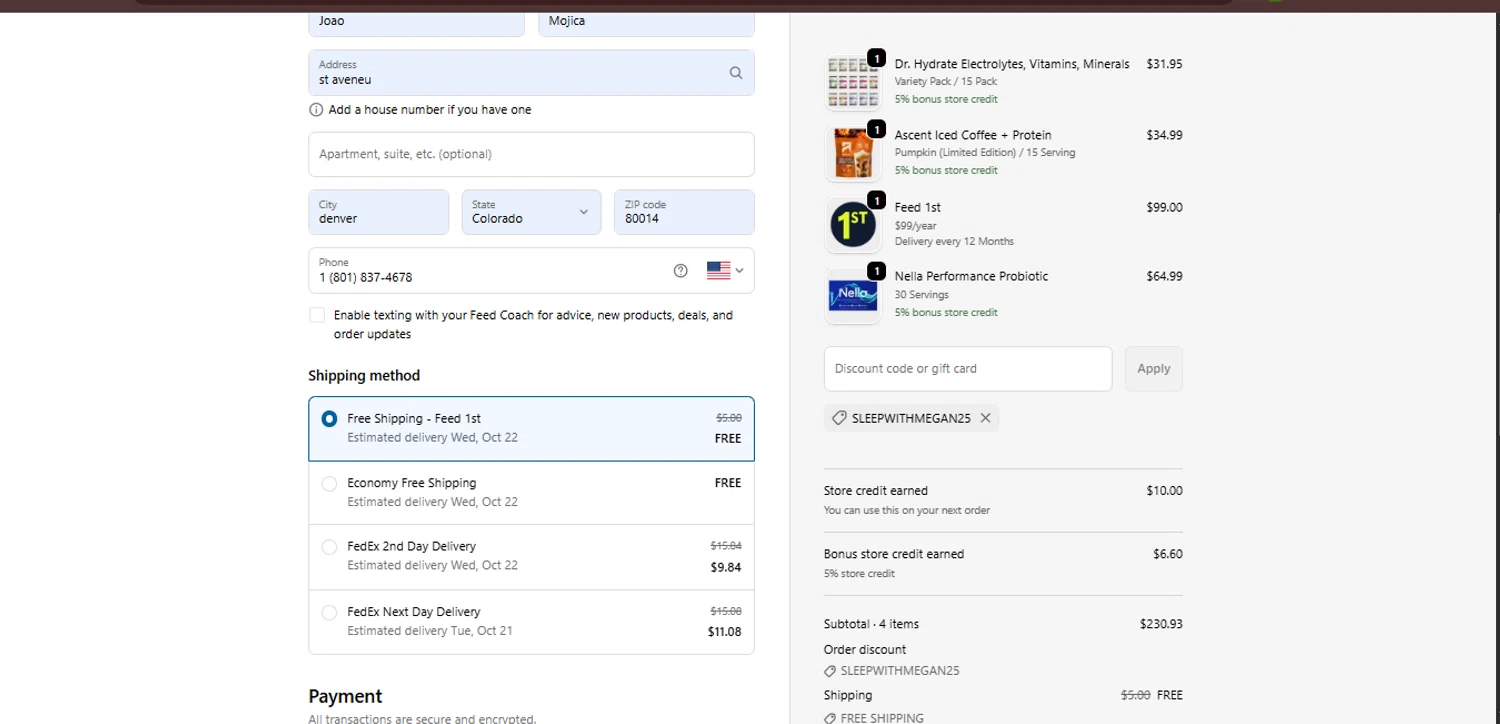Select FedEx Next Day Delivery option
The height and width of the screenshot is (724, 1500).
531,622
